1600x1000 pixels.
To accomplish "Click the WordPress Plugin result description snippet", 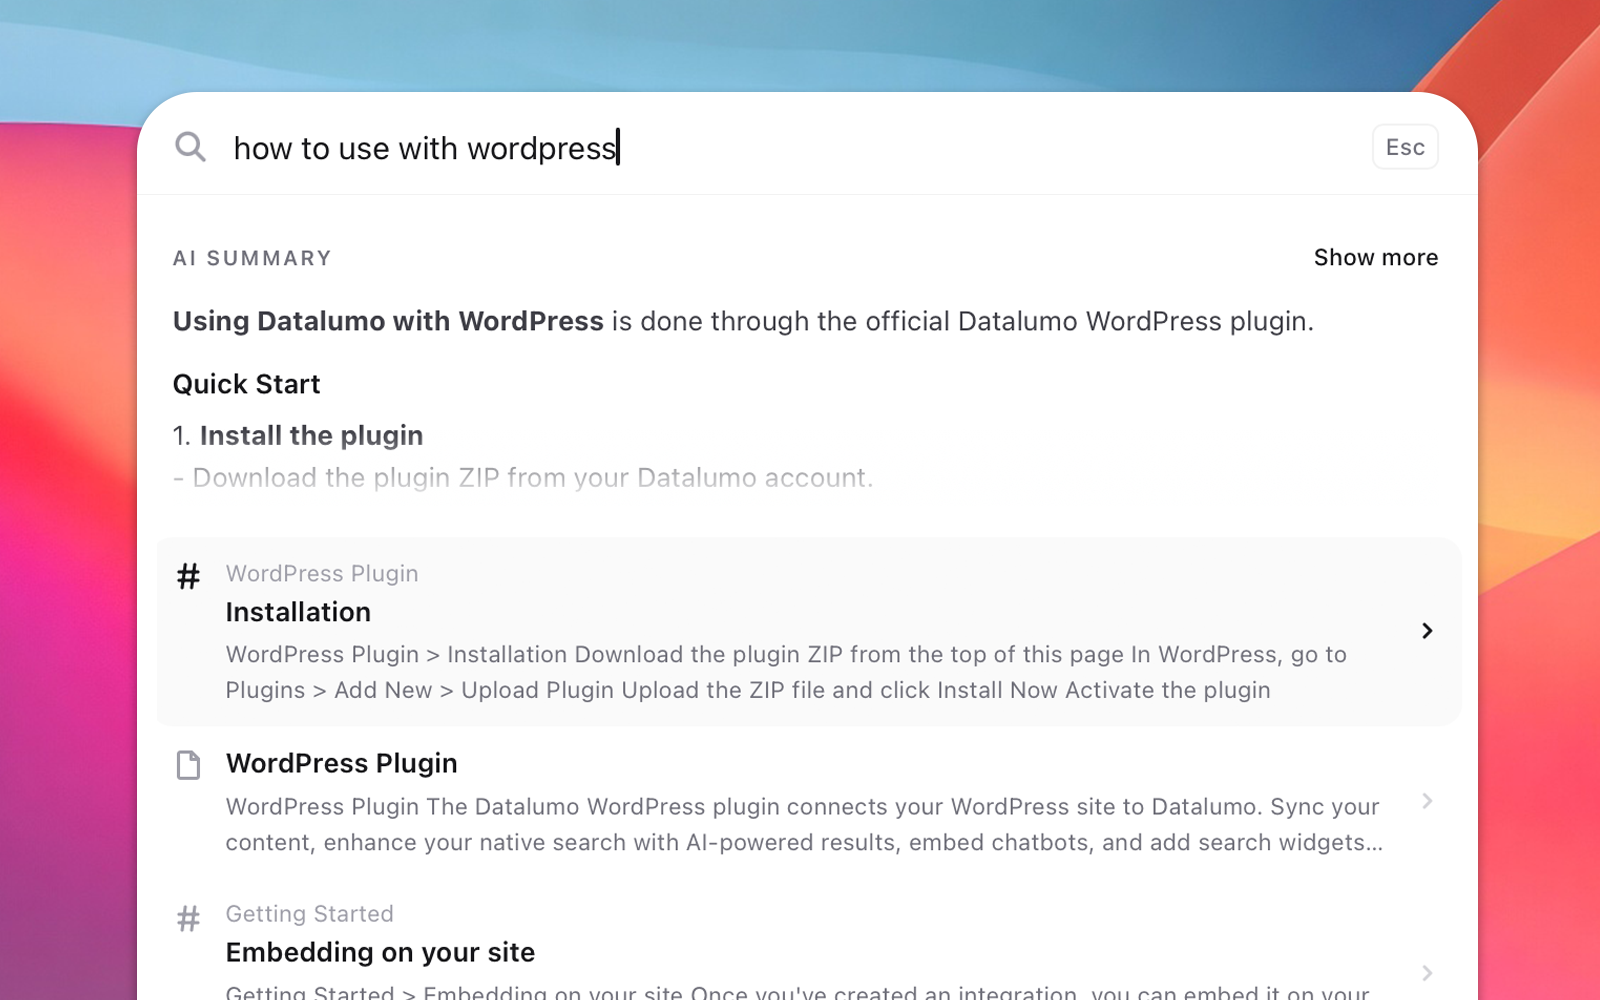I will pos(804,824).
